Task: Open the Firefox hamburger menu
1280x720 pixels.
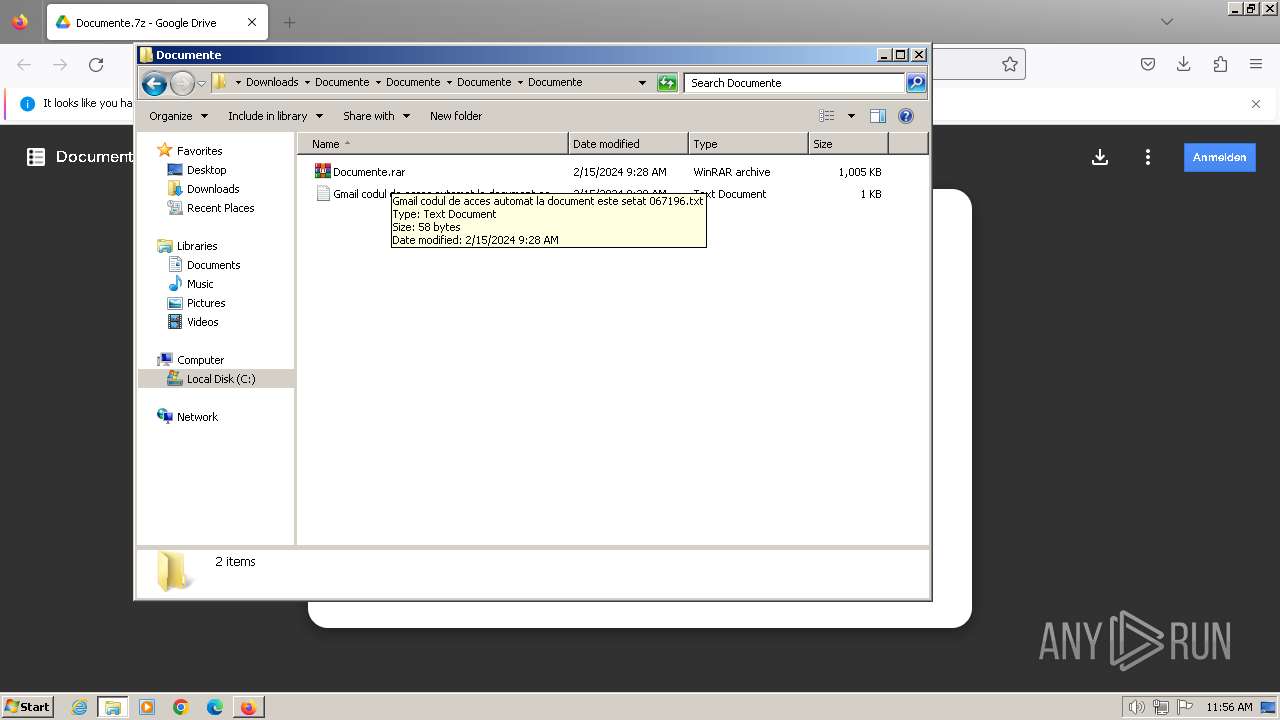Action: (x=1256, y=64)
